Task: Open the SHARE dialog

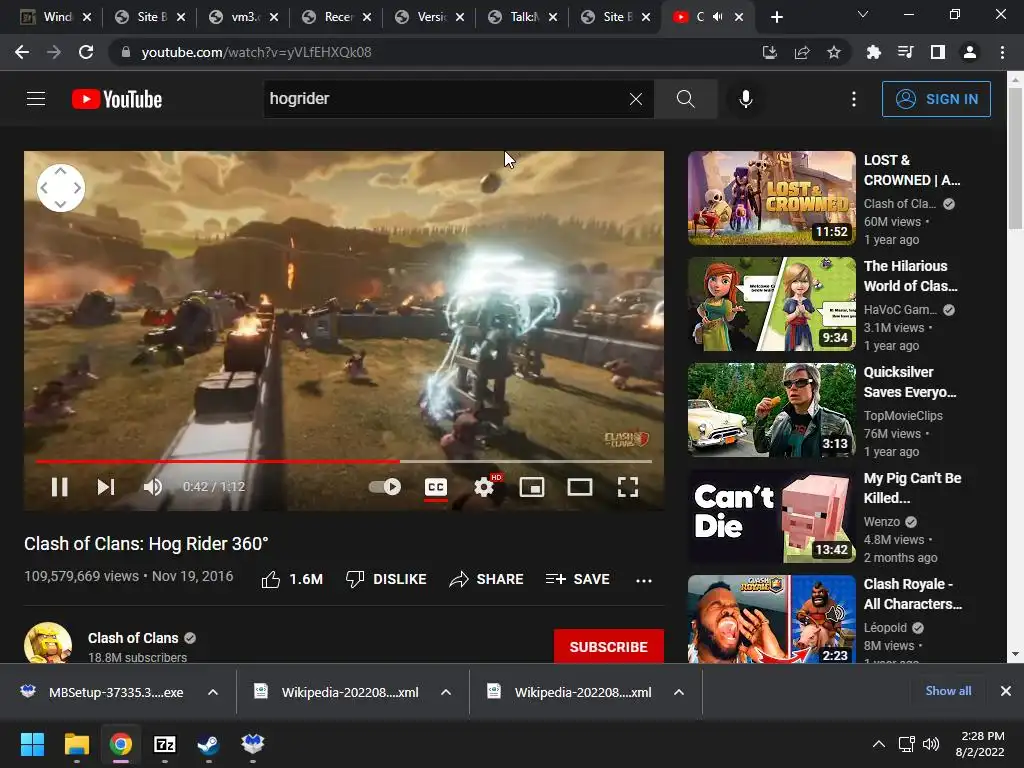Action: 487,579
